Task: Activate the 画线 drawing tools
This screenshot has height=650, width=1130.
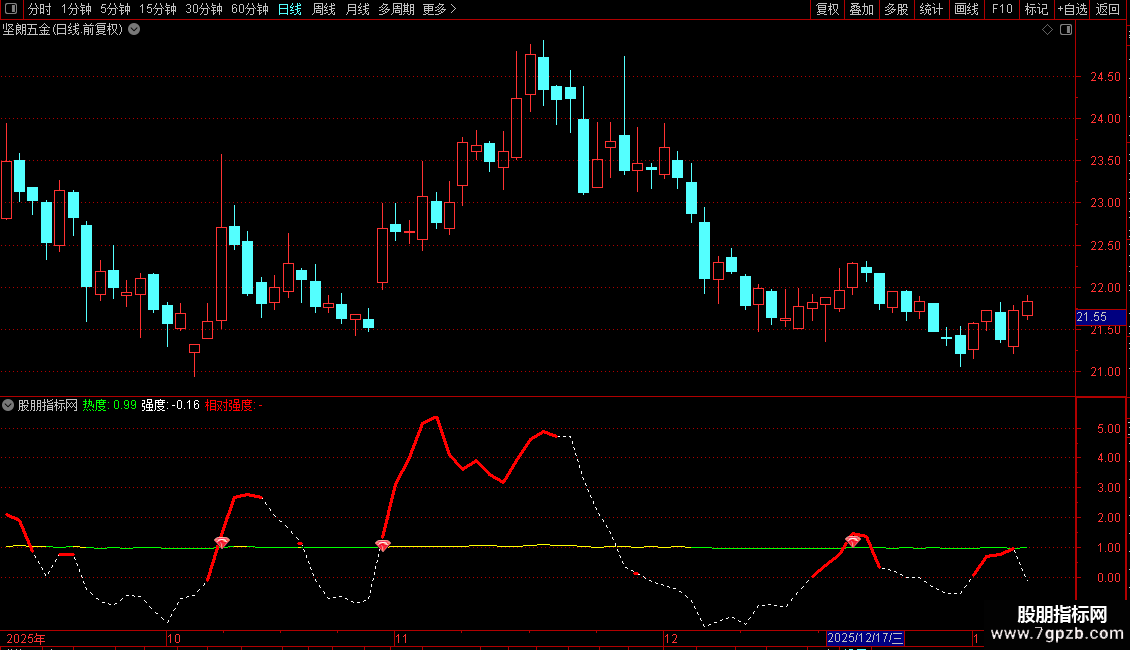Action: [x=966, y=9]
